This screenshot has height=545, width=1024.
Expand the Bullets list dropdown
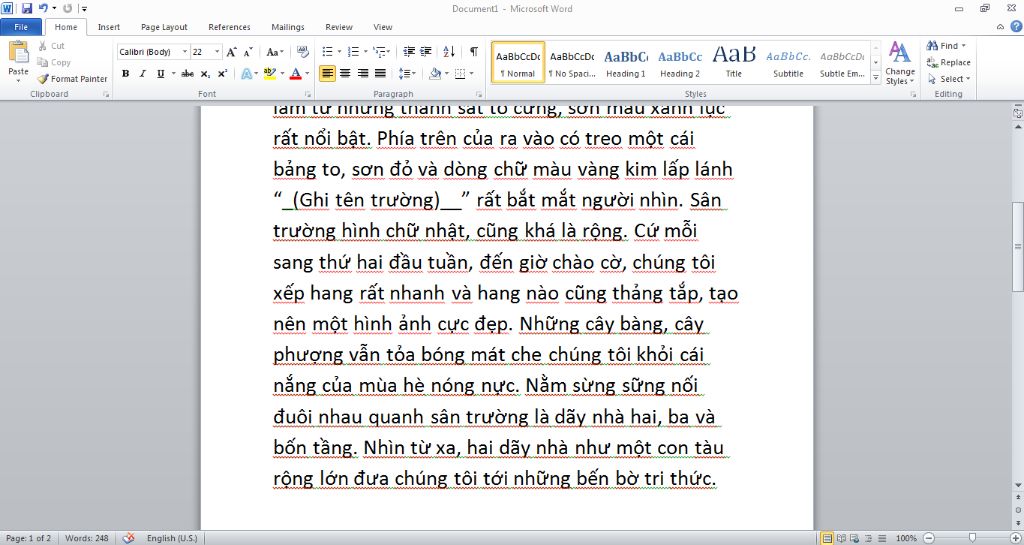(x=340, y=52)
